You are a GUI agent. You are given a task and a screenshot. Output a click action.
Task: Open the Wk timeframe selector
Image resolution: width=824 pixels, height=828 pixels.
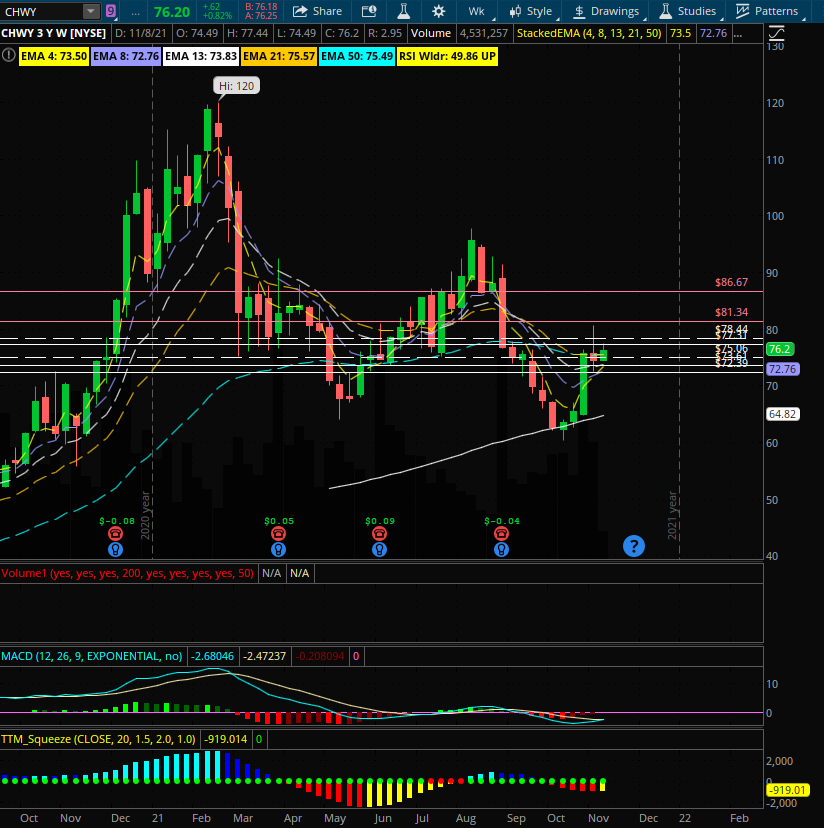point(477,11)
